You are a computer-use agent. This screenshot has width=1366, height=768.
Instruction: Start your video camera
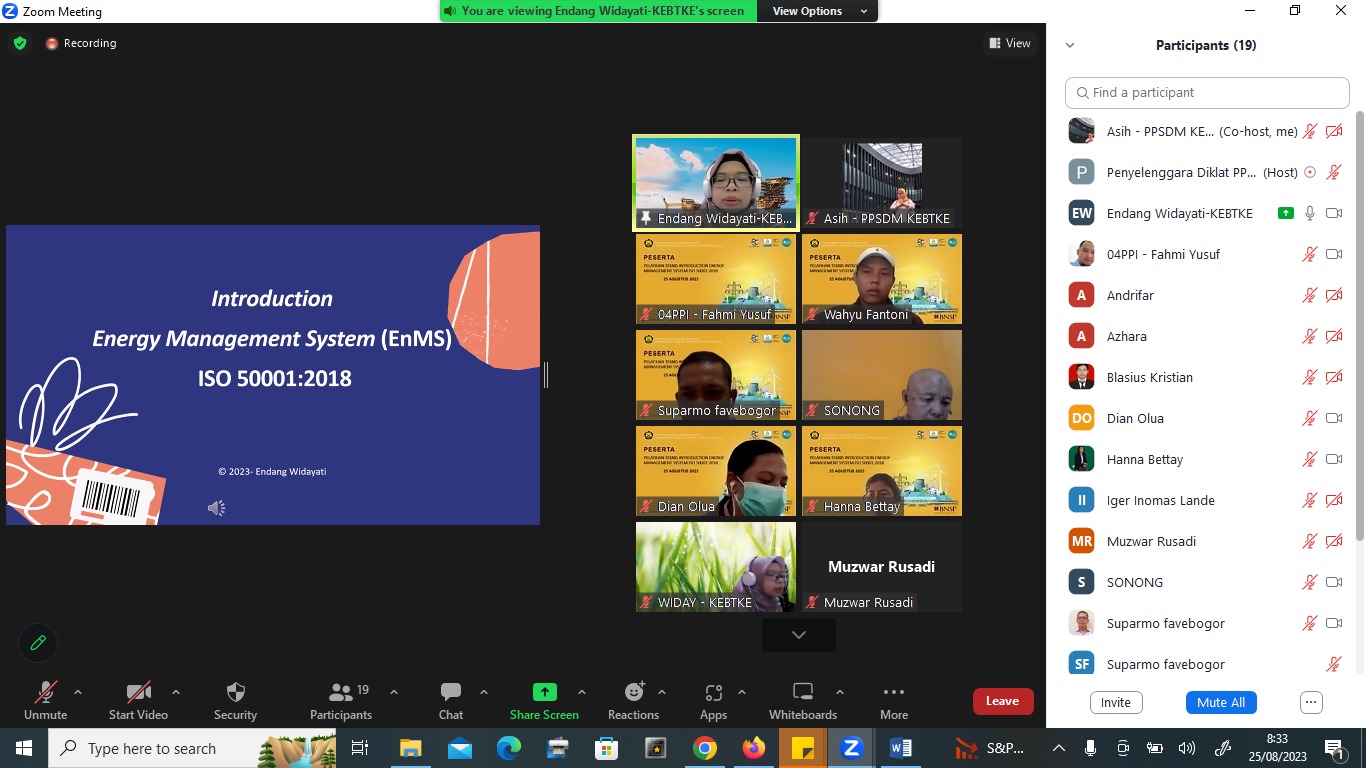click(x=138, y=700)
